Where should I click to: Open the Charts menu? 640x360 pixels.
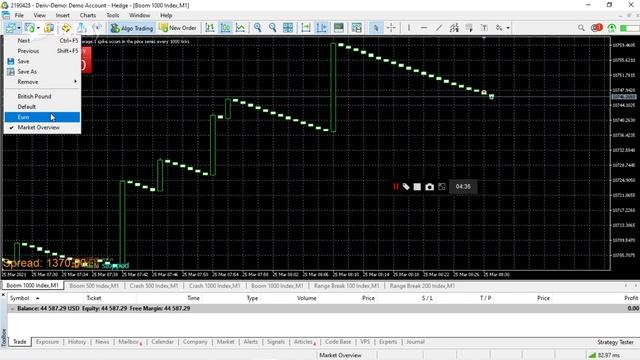pyautogui.click(x=88, y=15)
